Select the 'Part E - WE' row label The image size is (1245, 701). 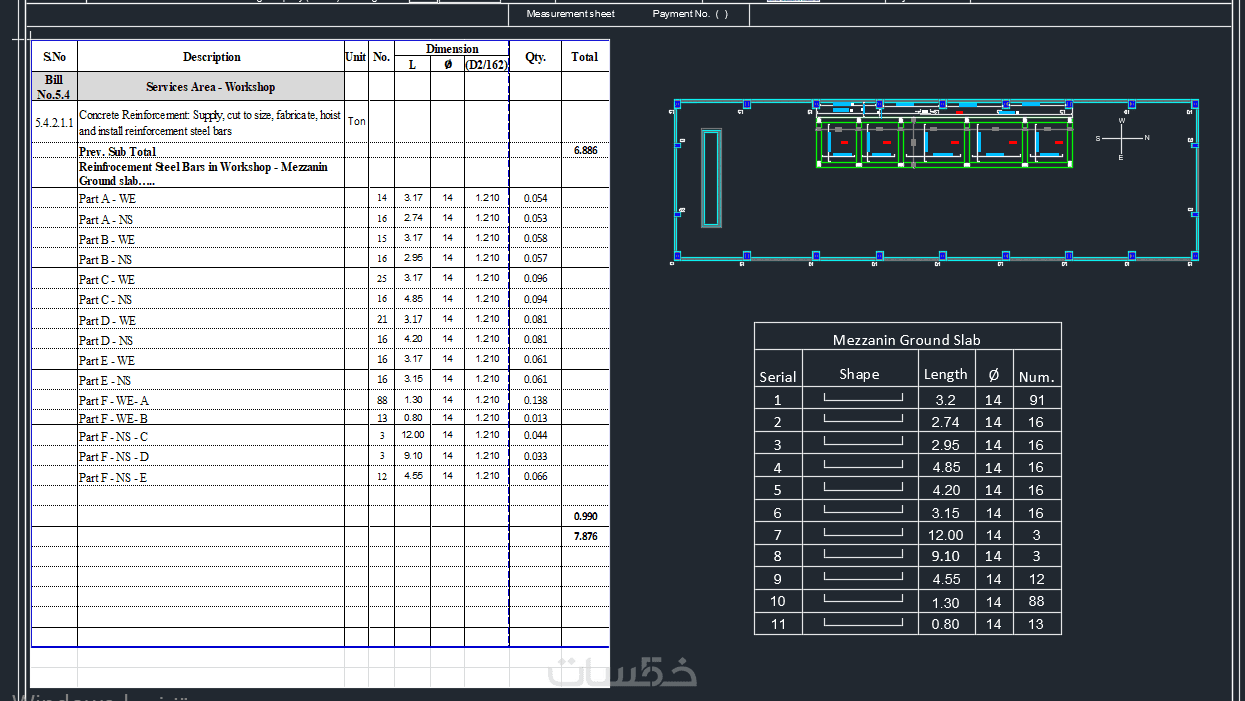coord(107,360)
